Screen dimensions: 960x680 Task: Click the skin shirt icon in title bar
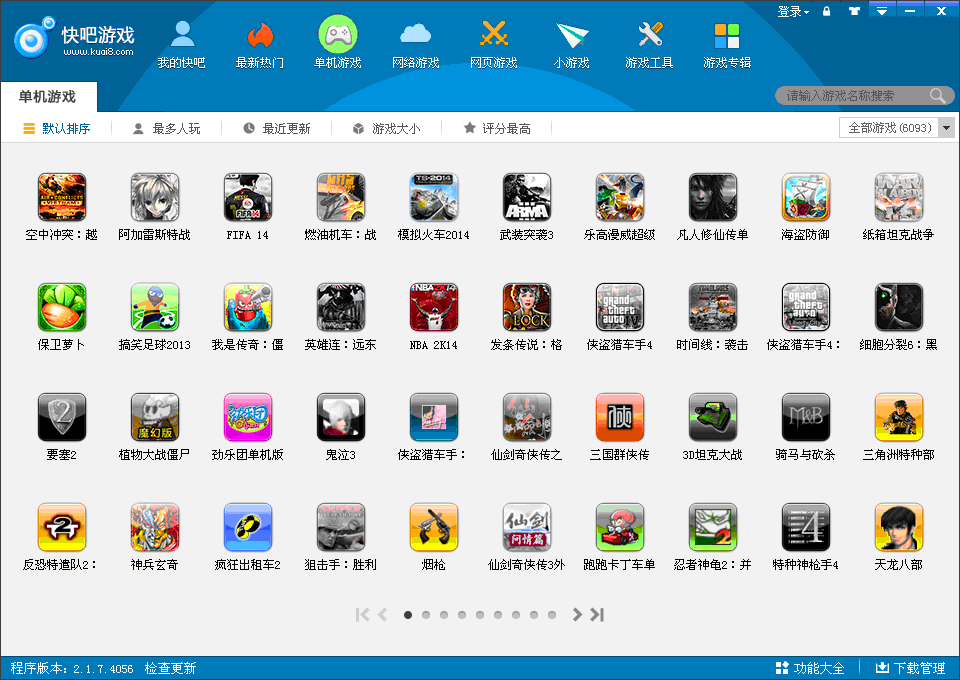pos(853,12)
